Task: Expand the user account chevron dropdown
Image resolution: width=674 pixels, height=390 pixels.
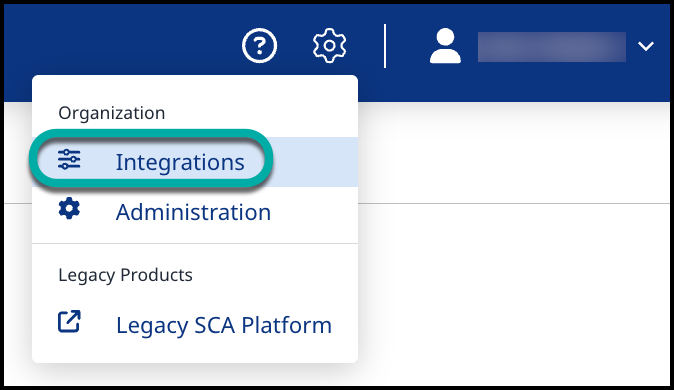Action: (x=646, y=46)
